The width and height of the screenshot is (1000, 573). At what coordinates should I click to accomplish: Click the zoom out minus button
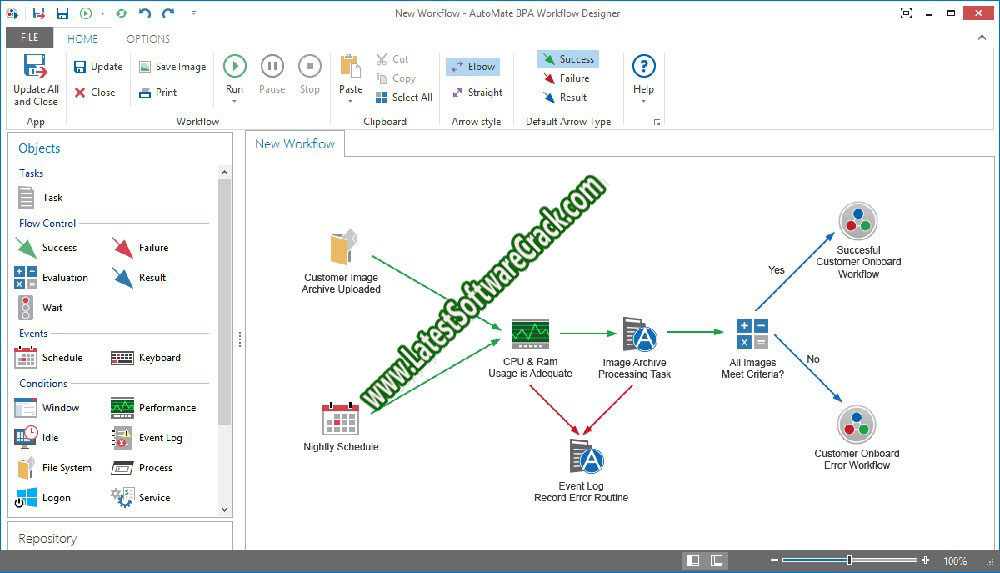[x=774, y=560]
